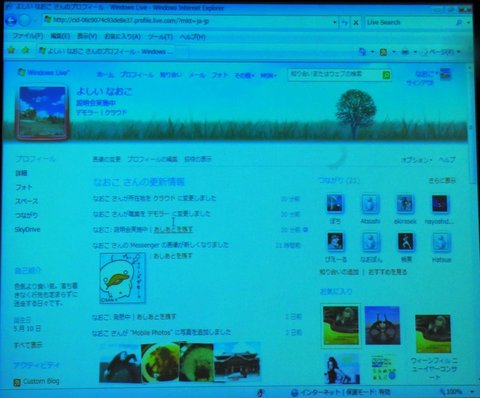
Task: Open the address bar dropdown arrow
Action: click(x=335, y=22)
